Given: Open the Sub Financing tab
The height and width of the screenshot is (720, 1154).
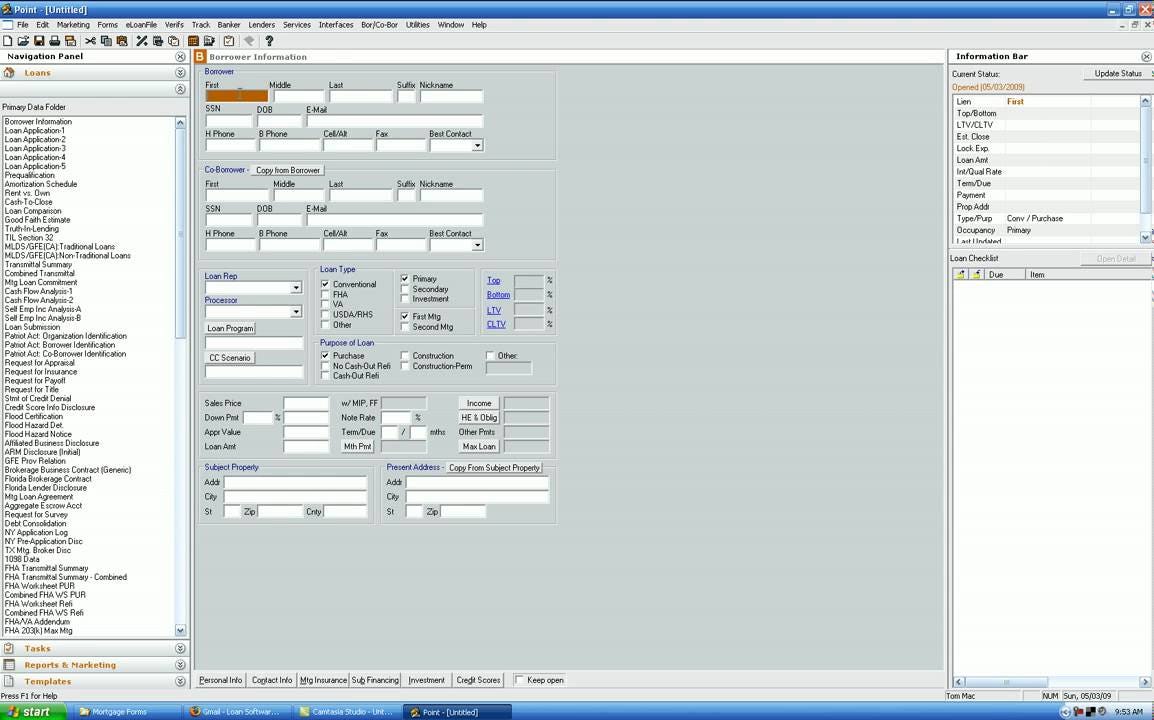Looking at the screenshot, I should [375, 680].
